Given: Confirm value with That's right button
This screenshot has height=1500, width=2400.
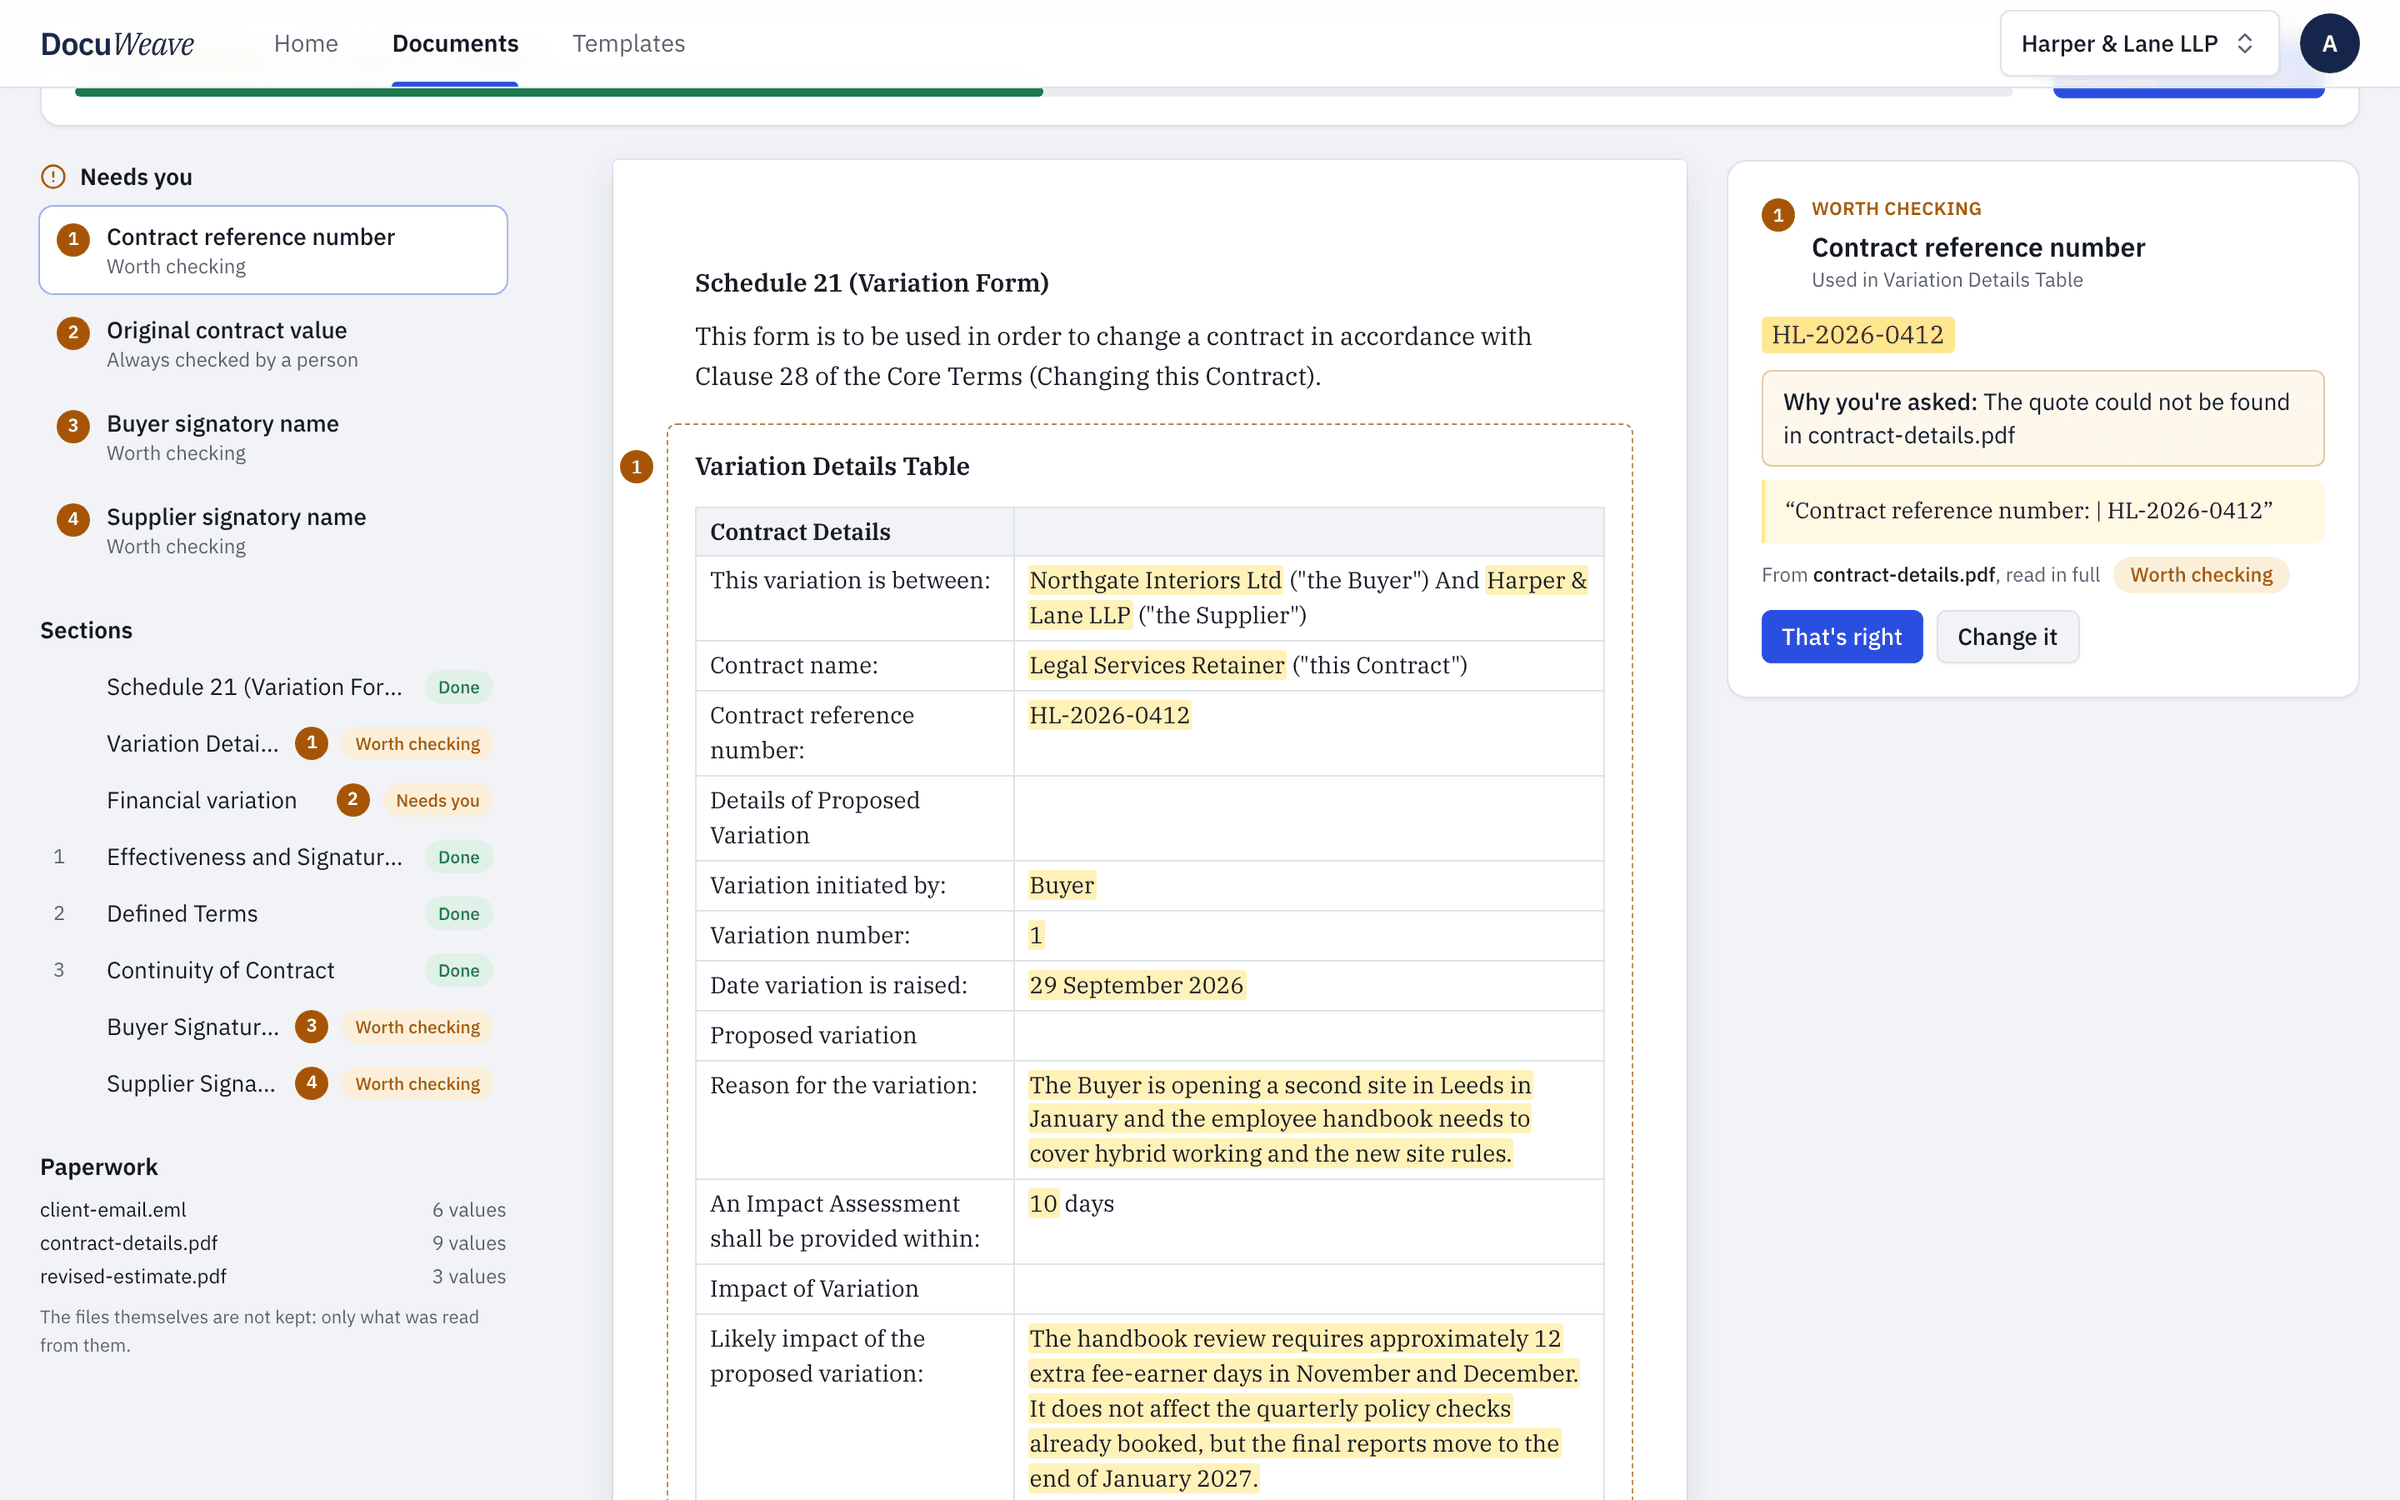Looking at the screenshot, I should [1841, 636].
